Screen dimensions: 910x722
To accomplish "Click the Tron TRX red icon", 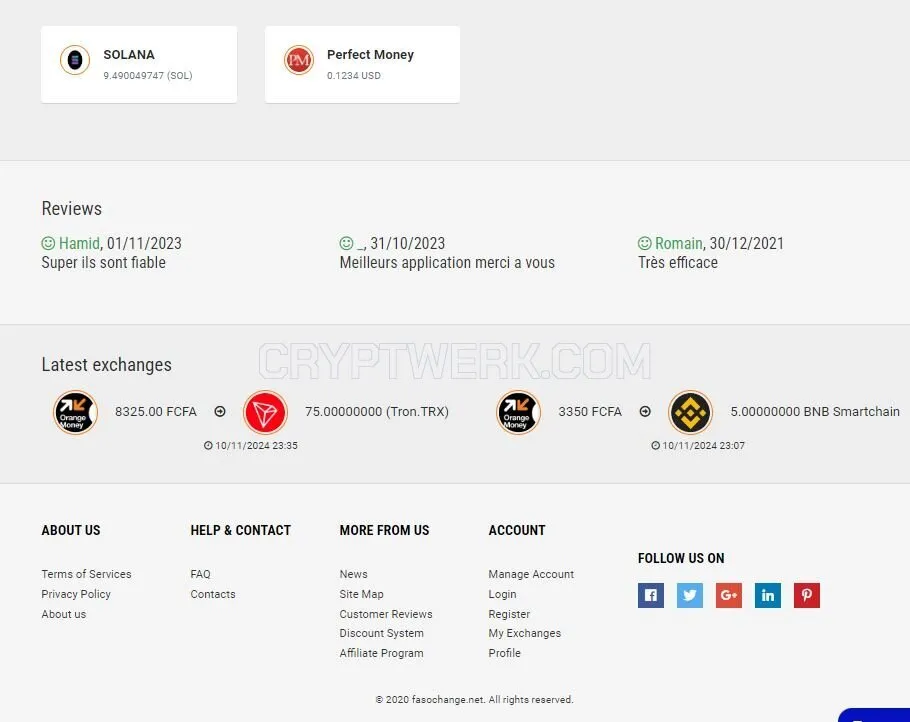I will click(265, 412).
